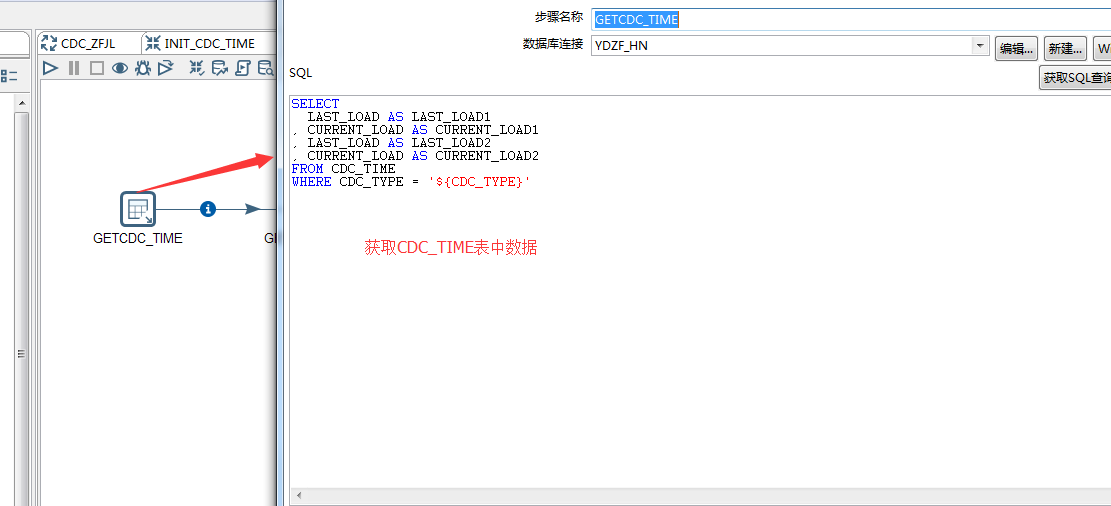Start debugging with the bug icon
Screen dimensions: 1111x506
point(143,68)
